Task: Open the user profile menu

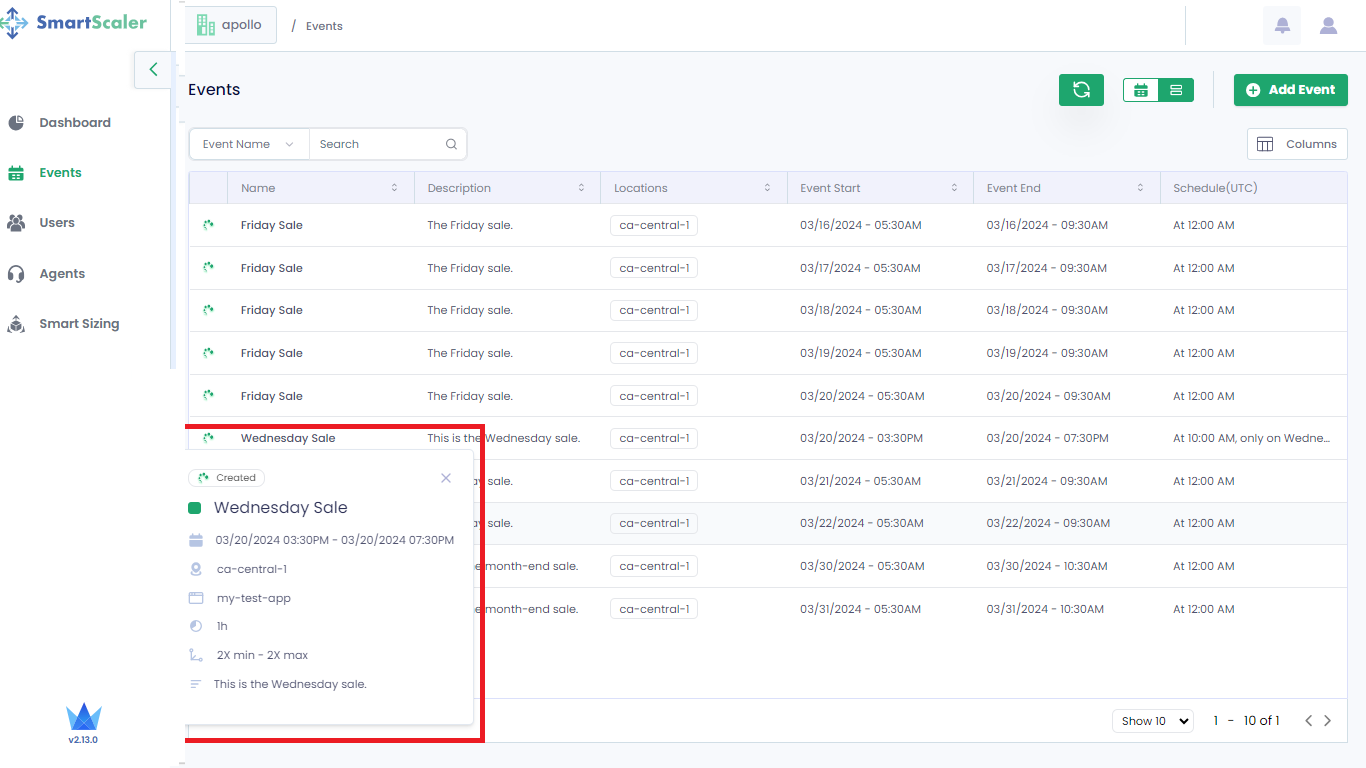Action: coord(1328,25)
